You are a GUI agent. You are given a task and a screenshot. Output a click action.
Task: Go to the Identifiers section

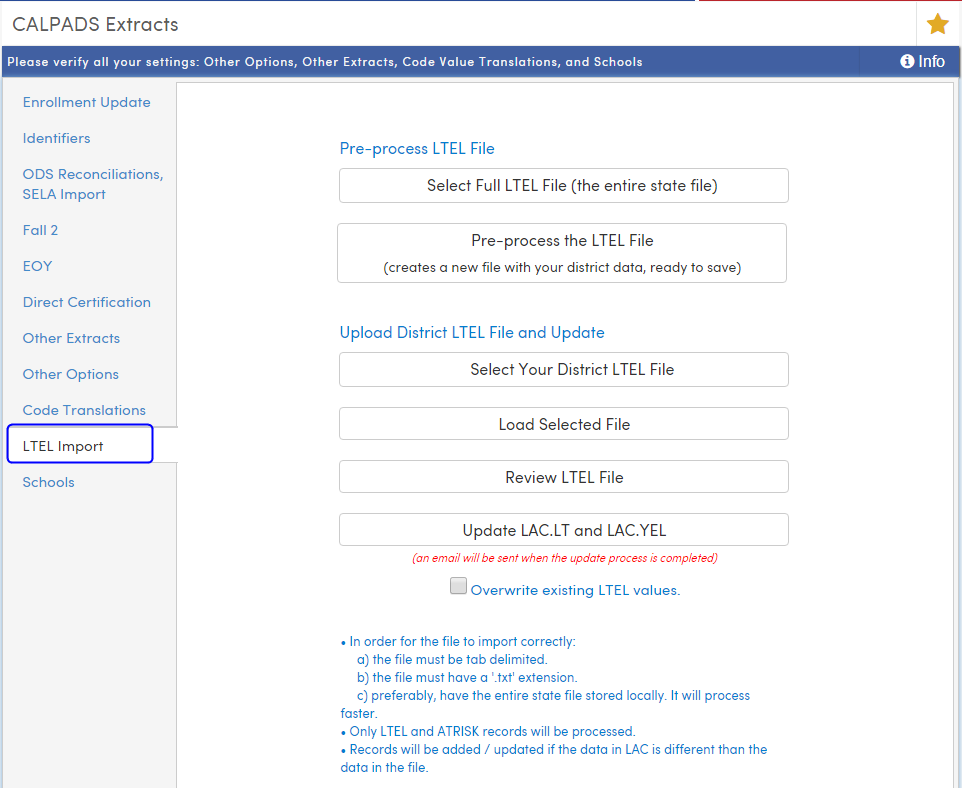56,138
